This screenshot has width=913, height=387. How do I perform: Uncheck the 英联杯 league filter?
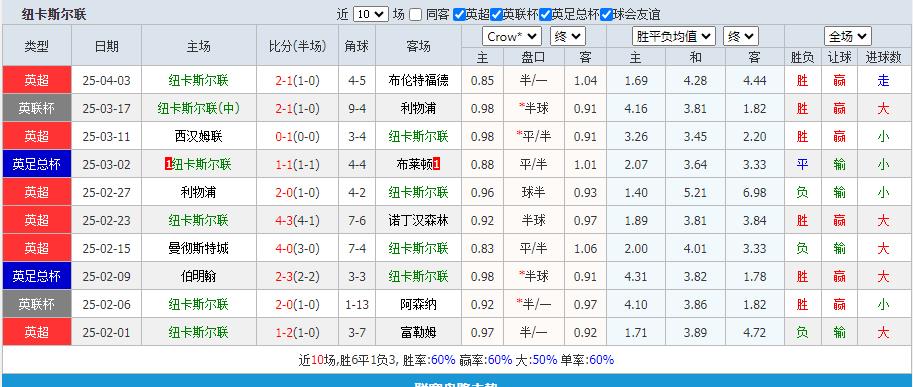(496, 15)
